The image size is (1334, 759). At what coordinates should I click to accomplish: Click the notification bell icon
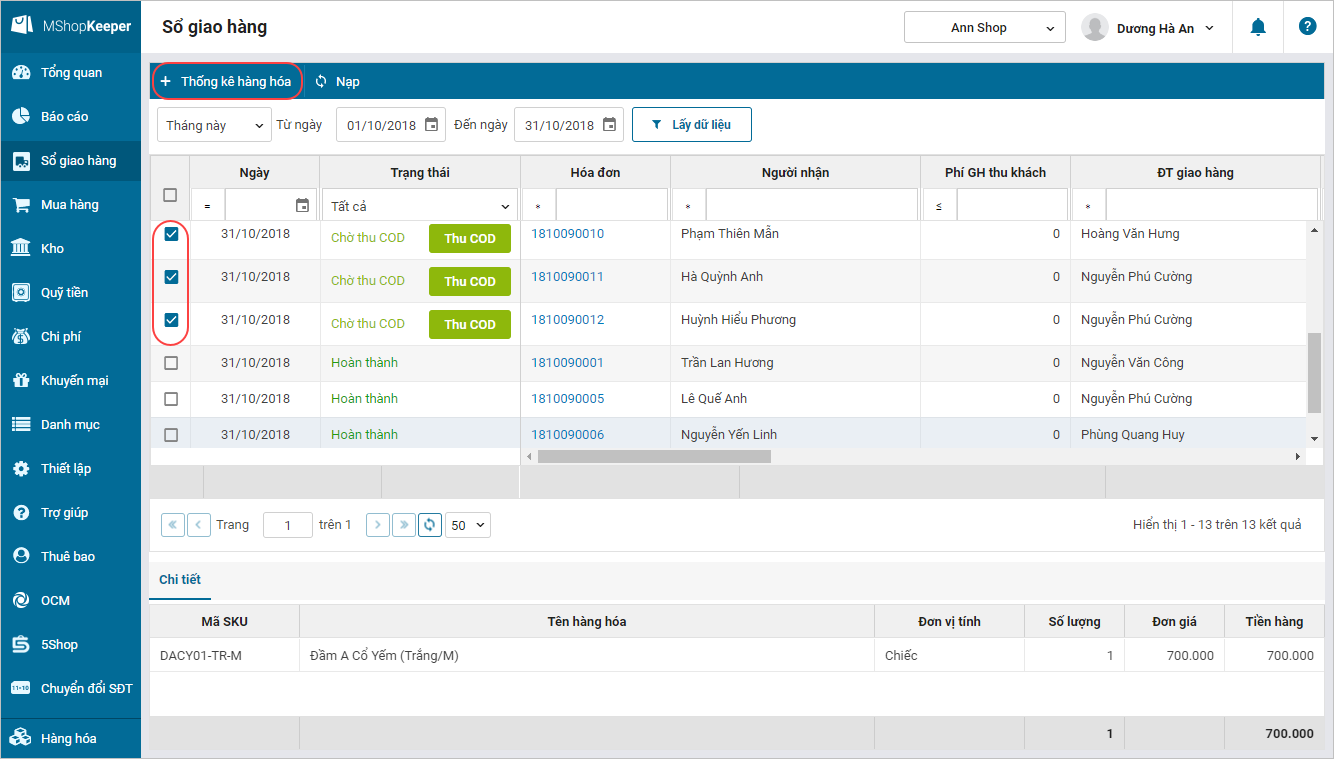click(x=1258, y=27)
